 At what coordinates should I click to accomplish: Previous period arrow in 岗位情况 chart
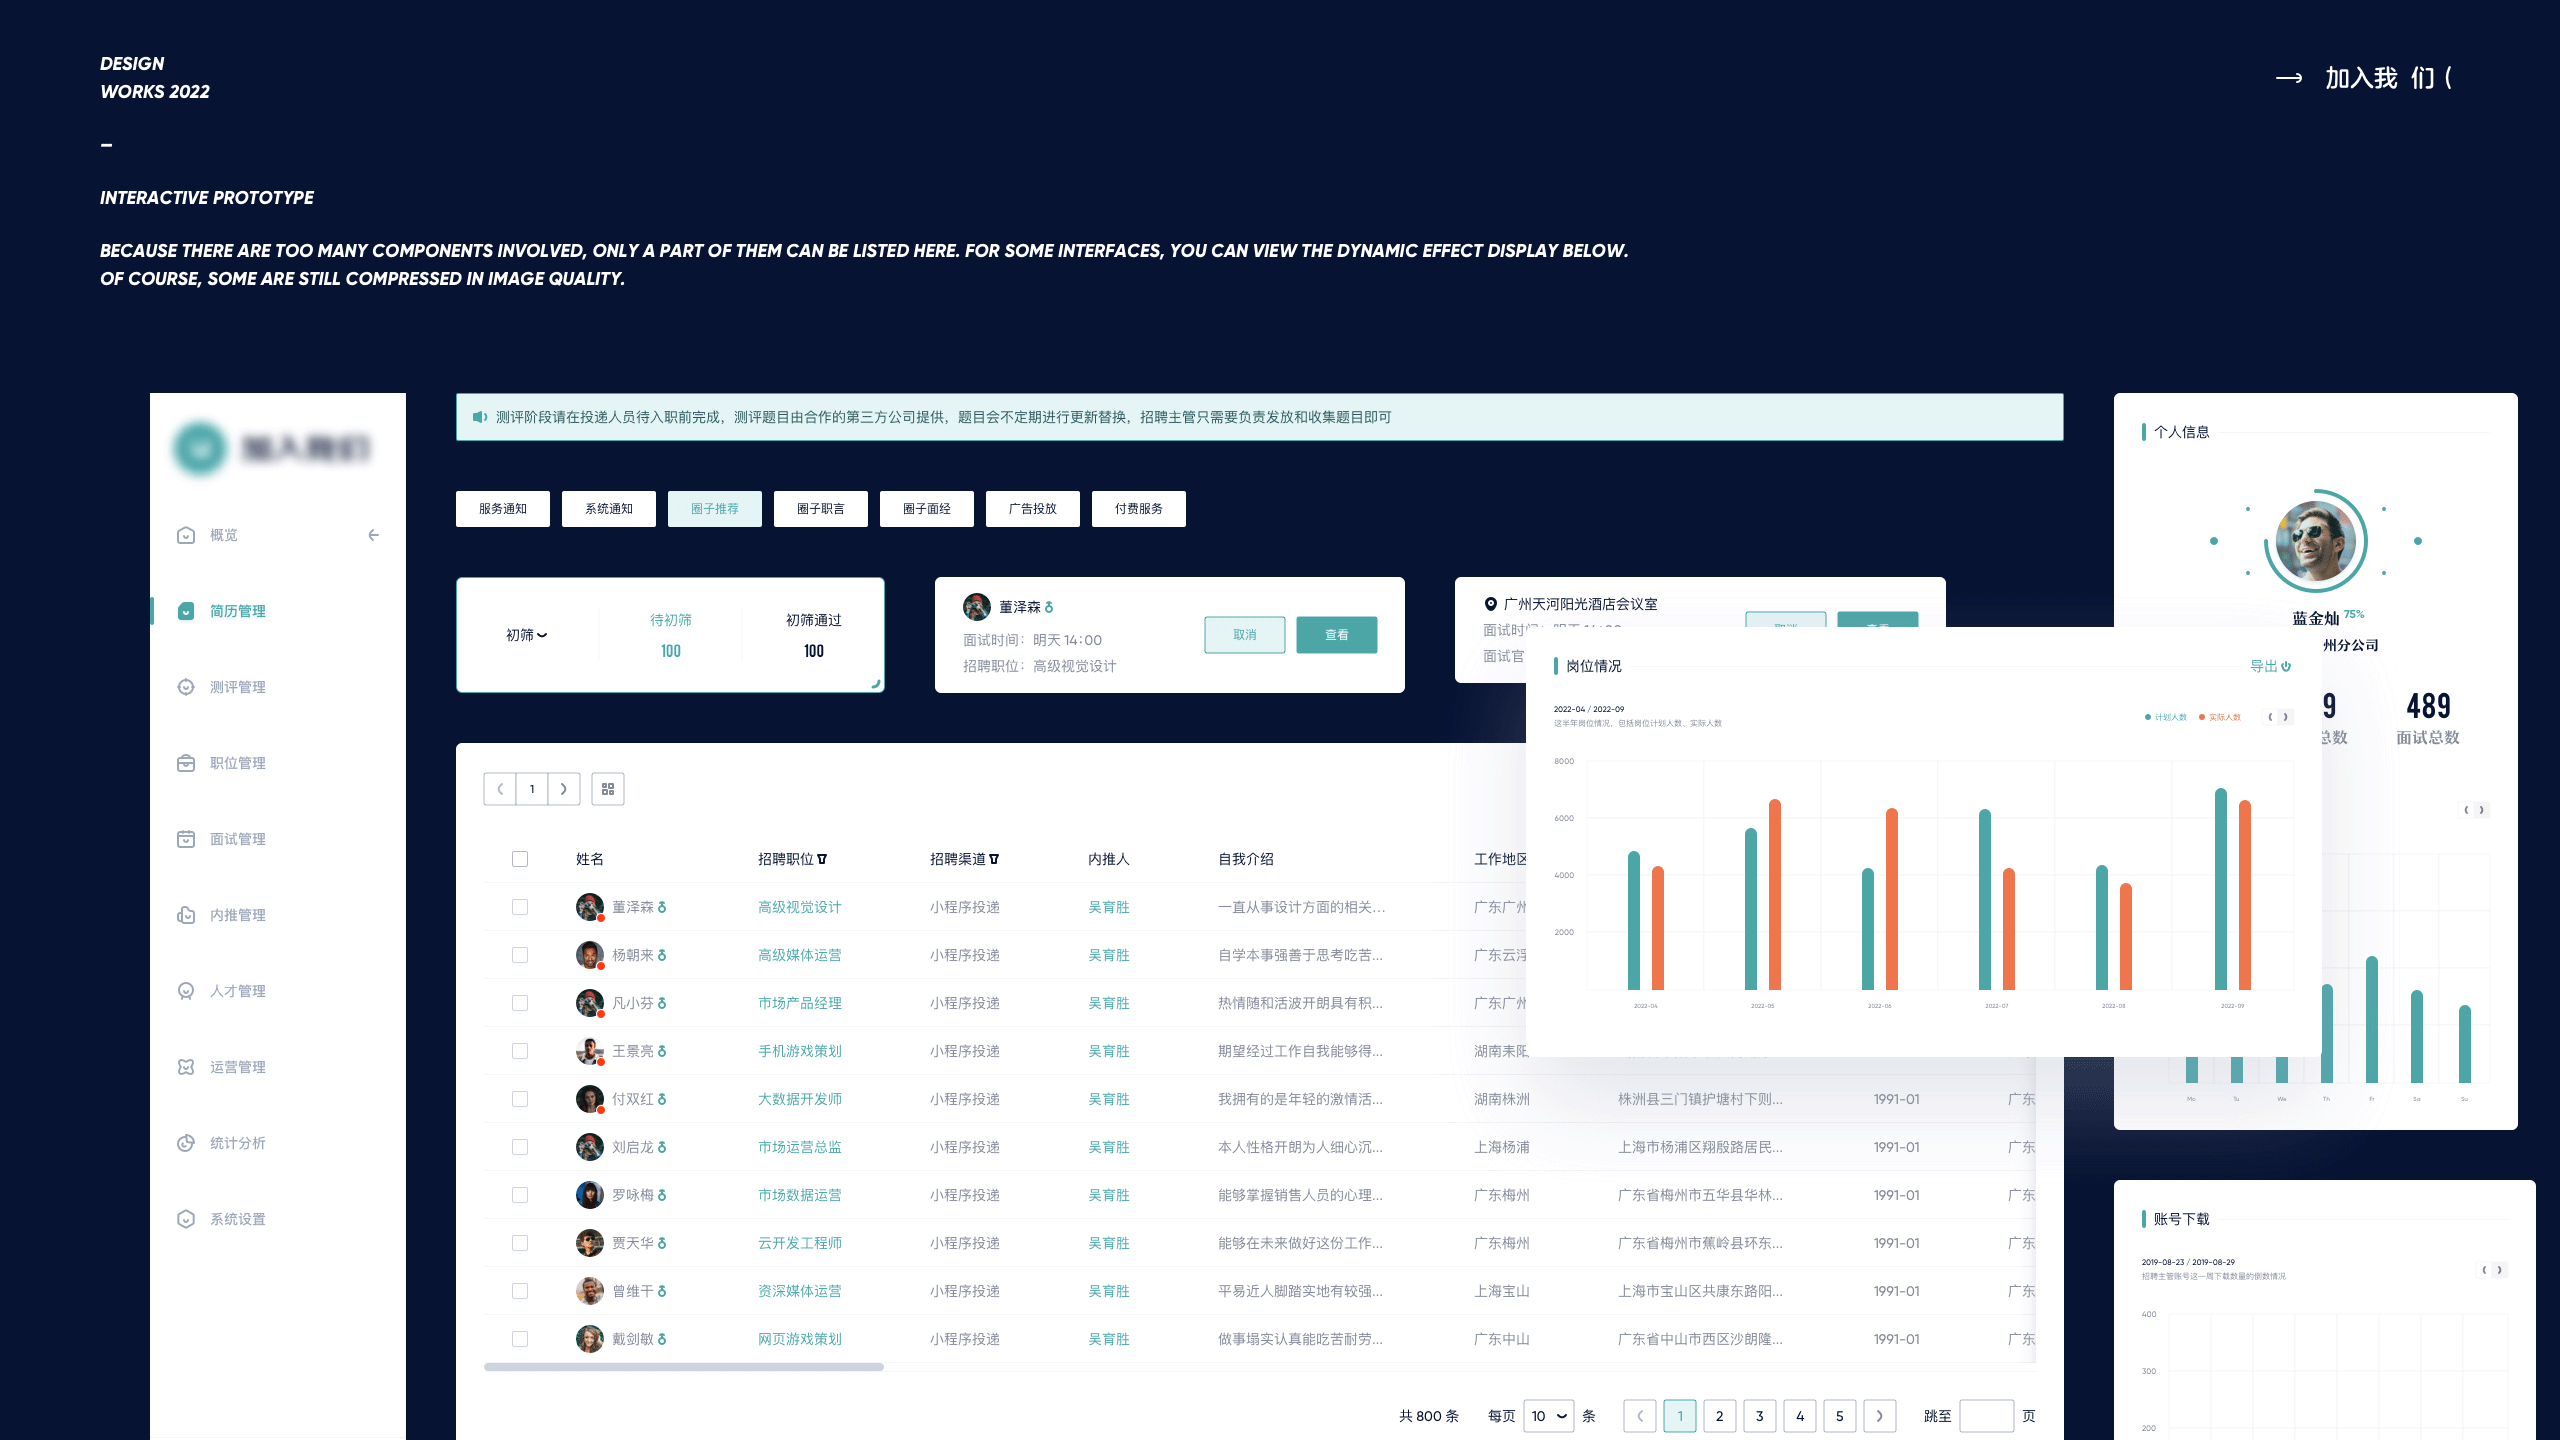click(x=2270, y=717)
